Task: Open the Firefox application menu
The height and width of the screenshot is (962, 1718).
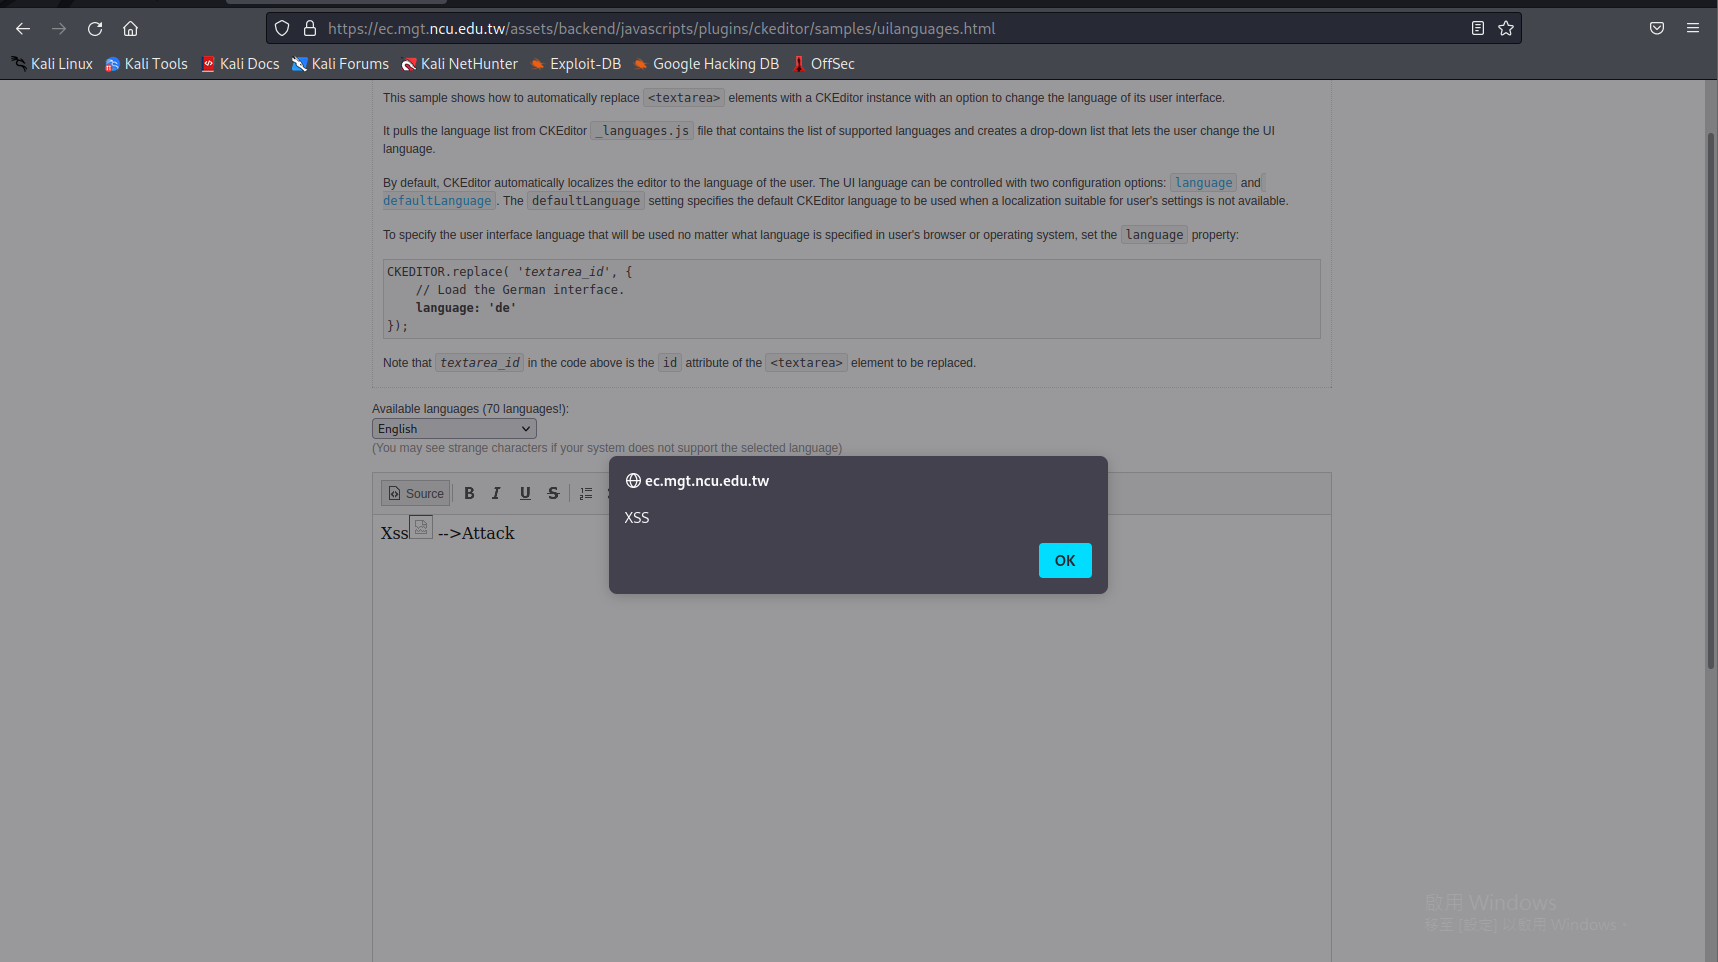Action: (x=1693, y=28)
